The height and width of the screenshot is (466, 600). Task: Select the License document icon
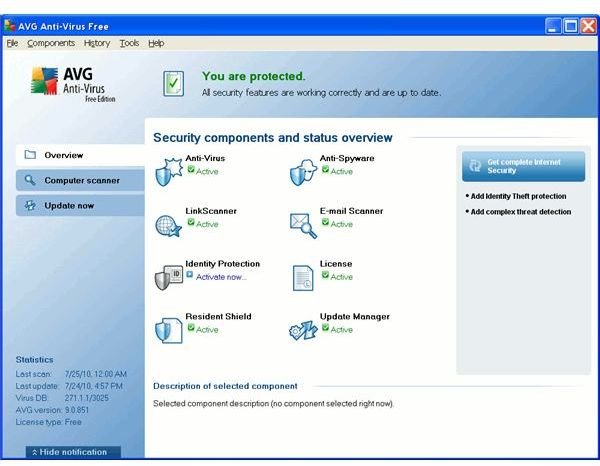pyautogui.click(x=303, y=278)
